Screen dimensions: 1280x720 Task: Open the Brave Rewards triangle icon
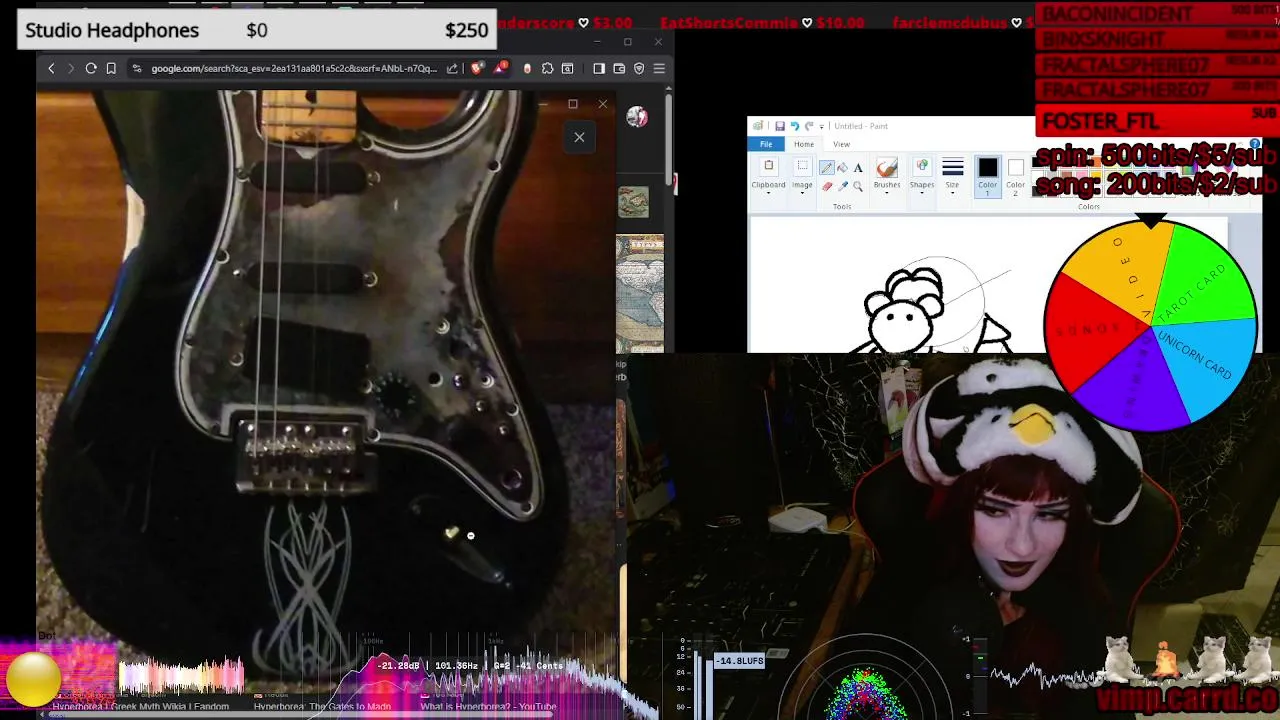pos(499,68)
